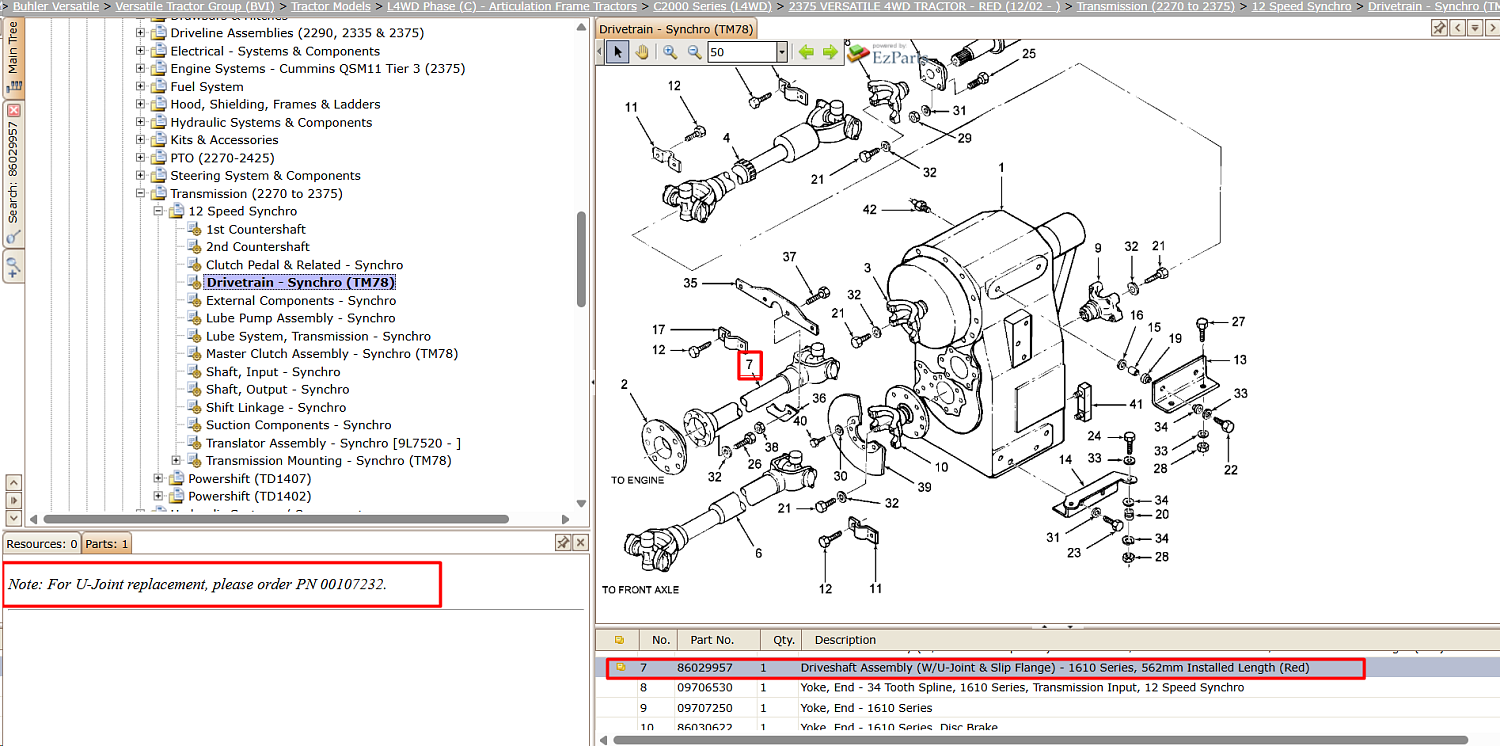The image size is (1500, 746).
Task: Activate the hand pan tool
Action: click(x=642, y=52)
